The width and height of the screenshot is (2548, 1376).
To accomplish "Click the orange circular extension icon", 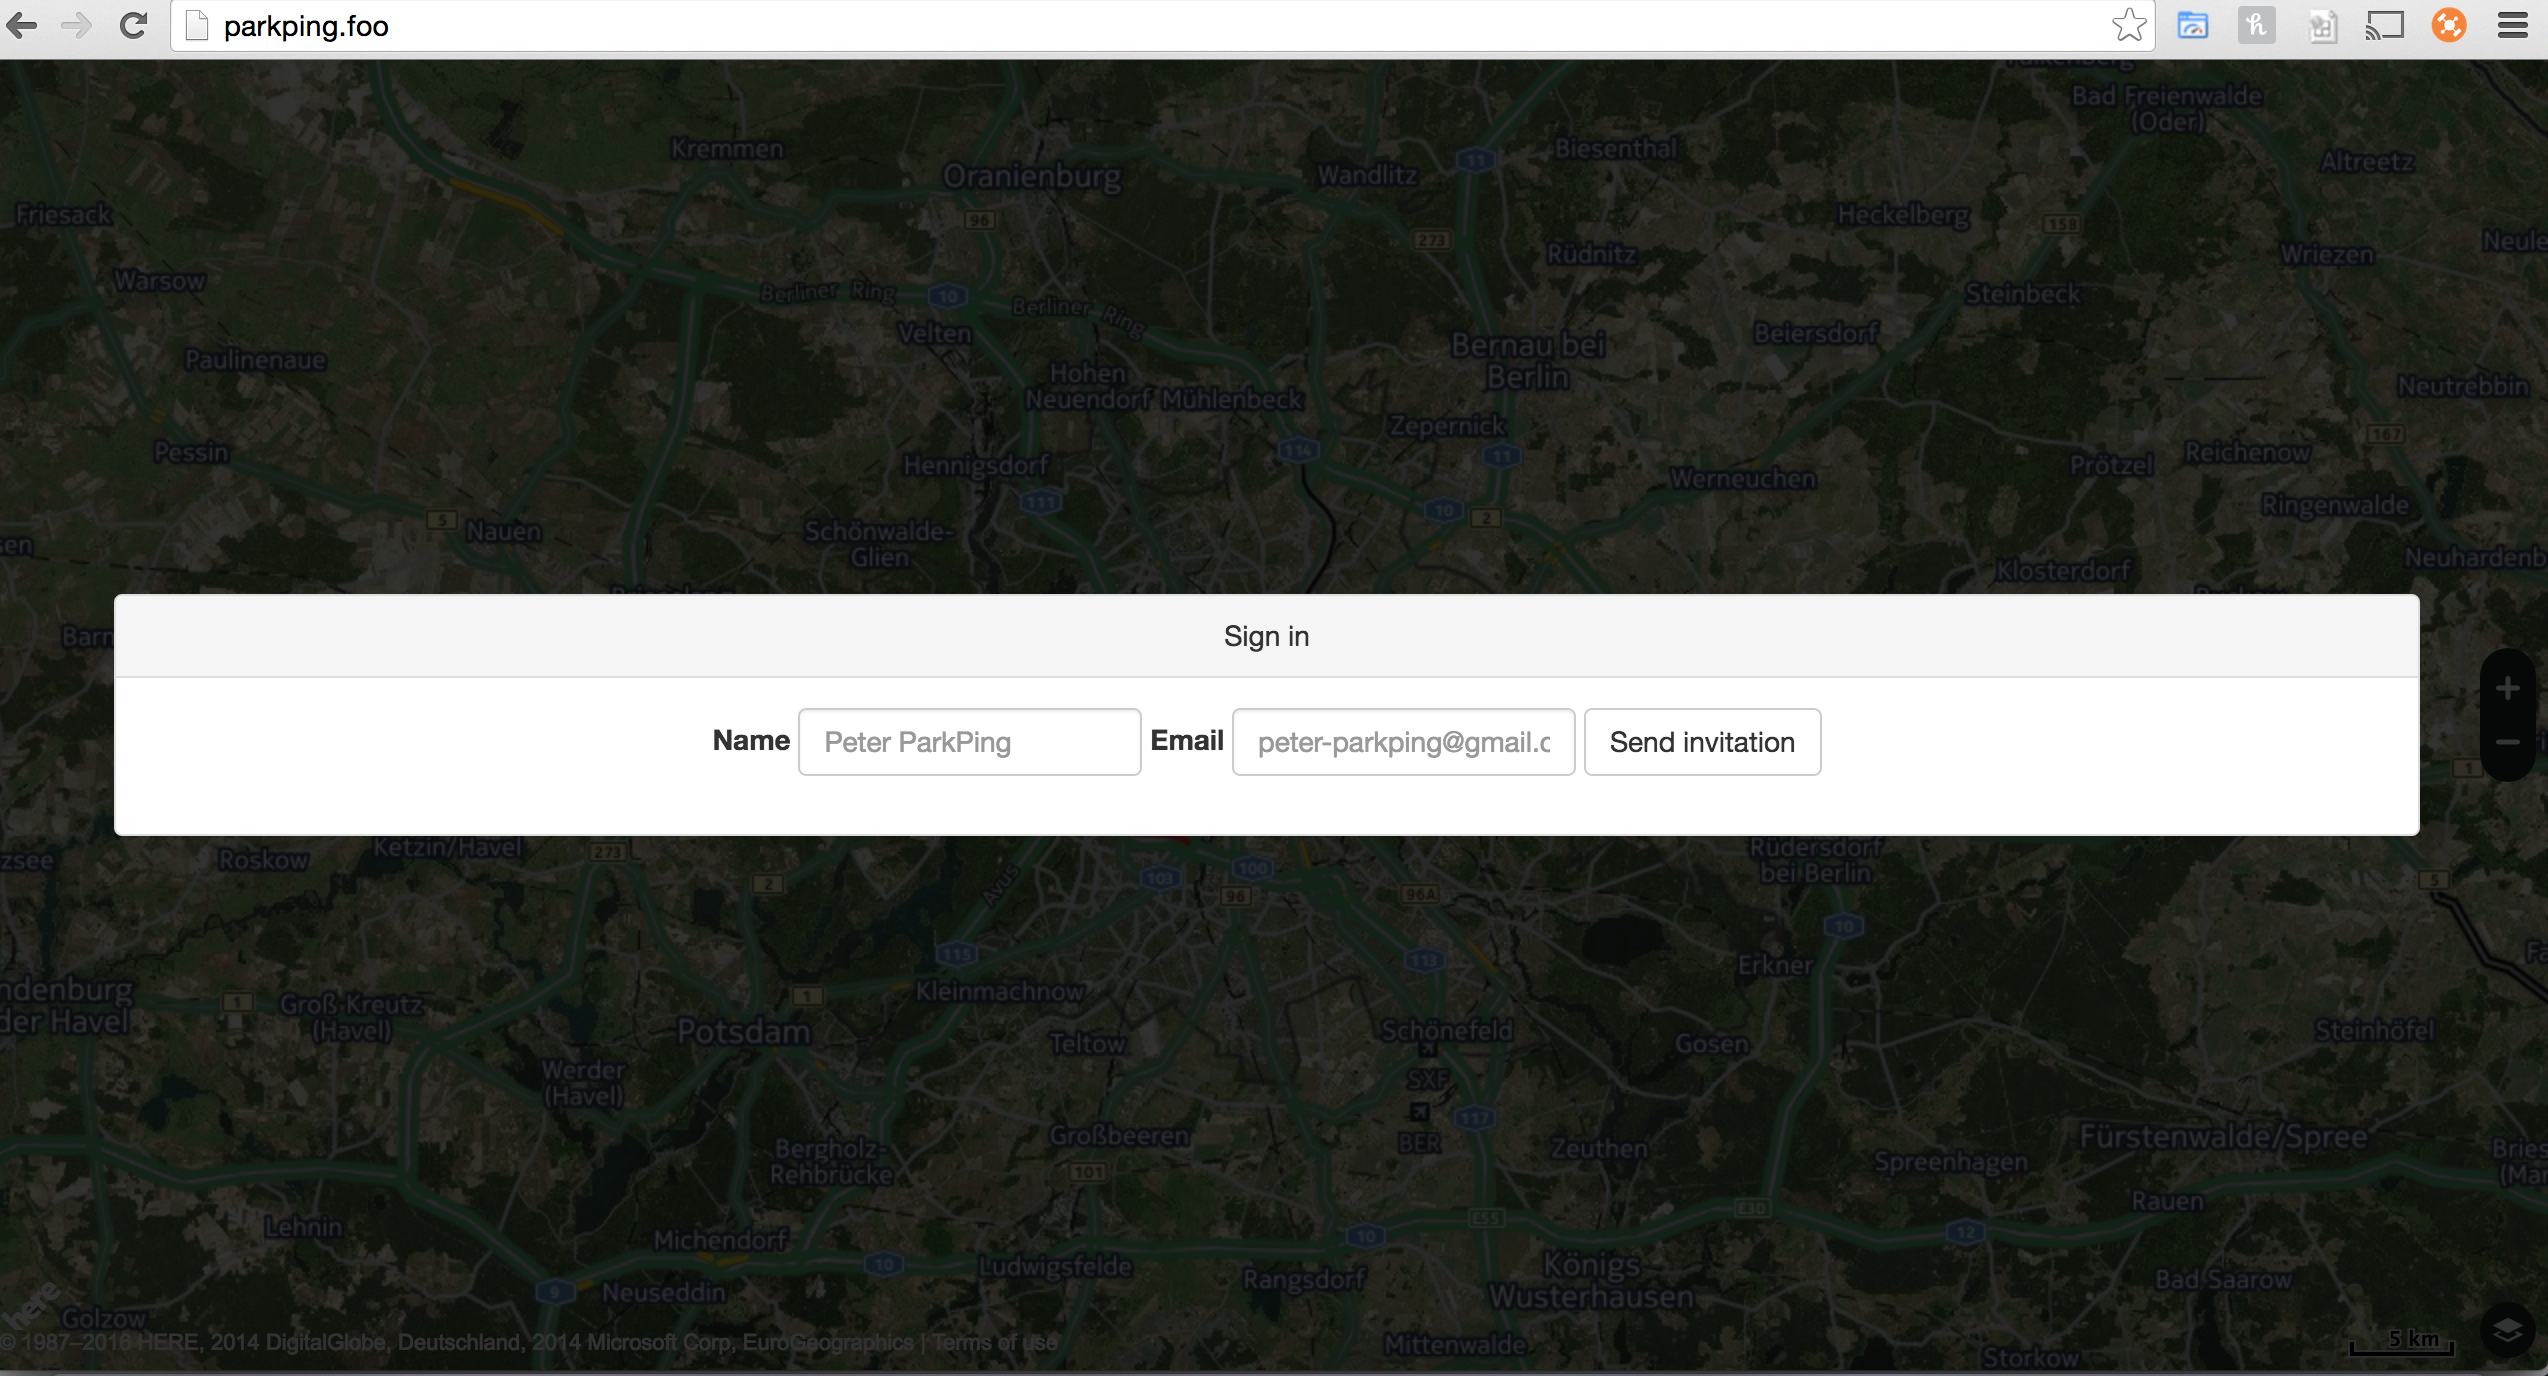I will tap(2448, 25).
